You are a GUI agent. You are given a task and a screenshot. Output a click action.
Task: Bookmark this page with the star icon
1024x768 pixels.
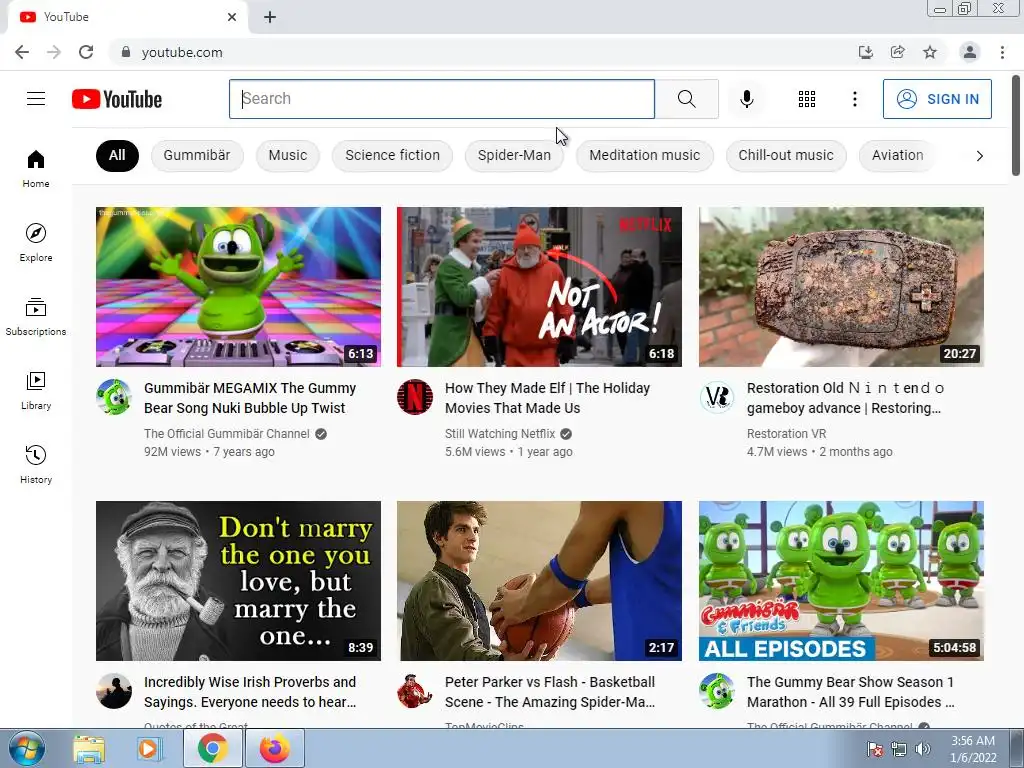coord(930,52)
